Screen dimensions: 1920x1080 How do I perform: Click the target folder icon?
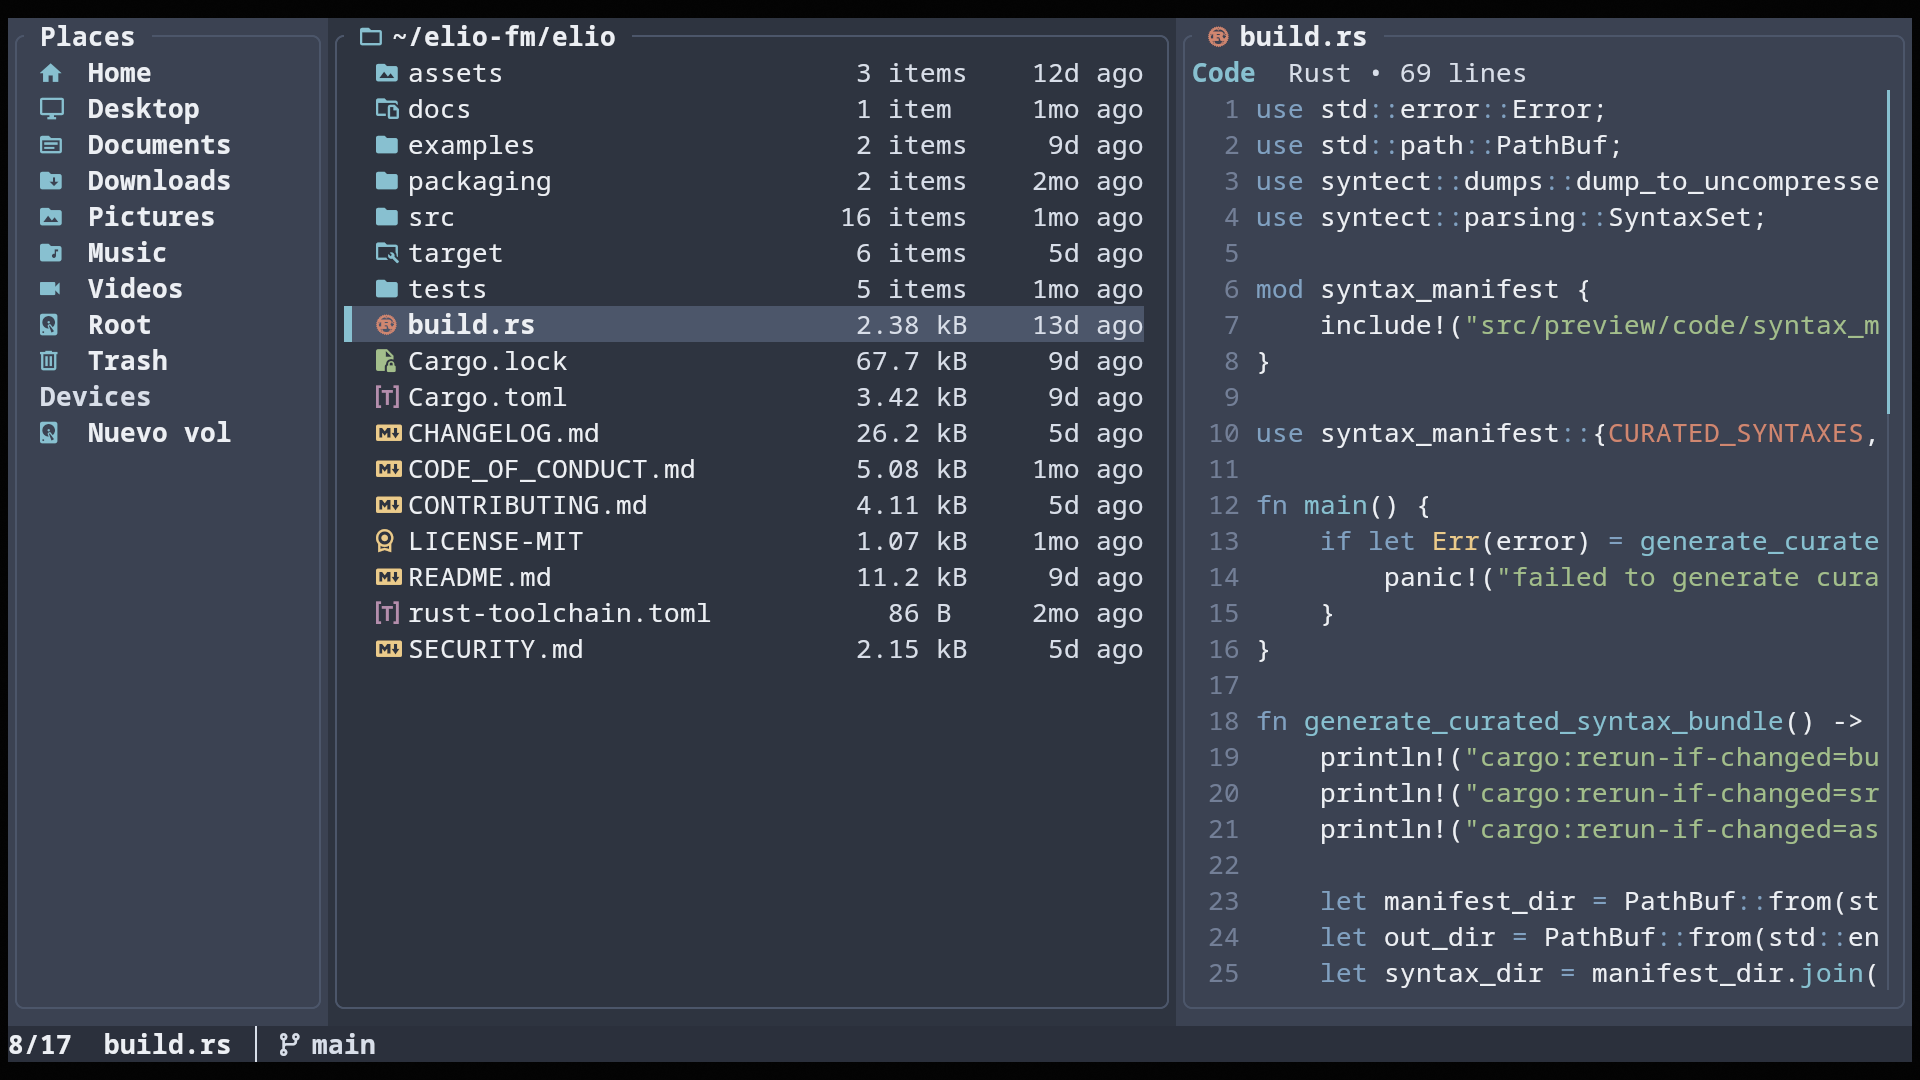tap(387, 253)
